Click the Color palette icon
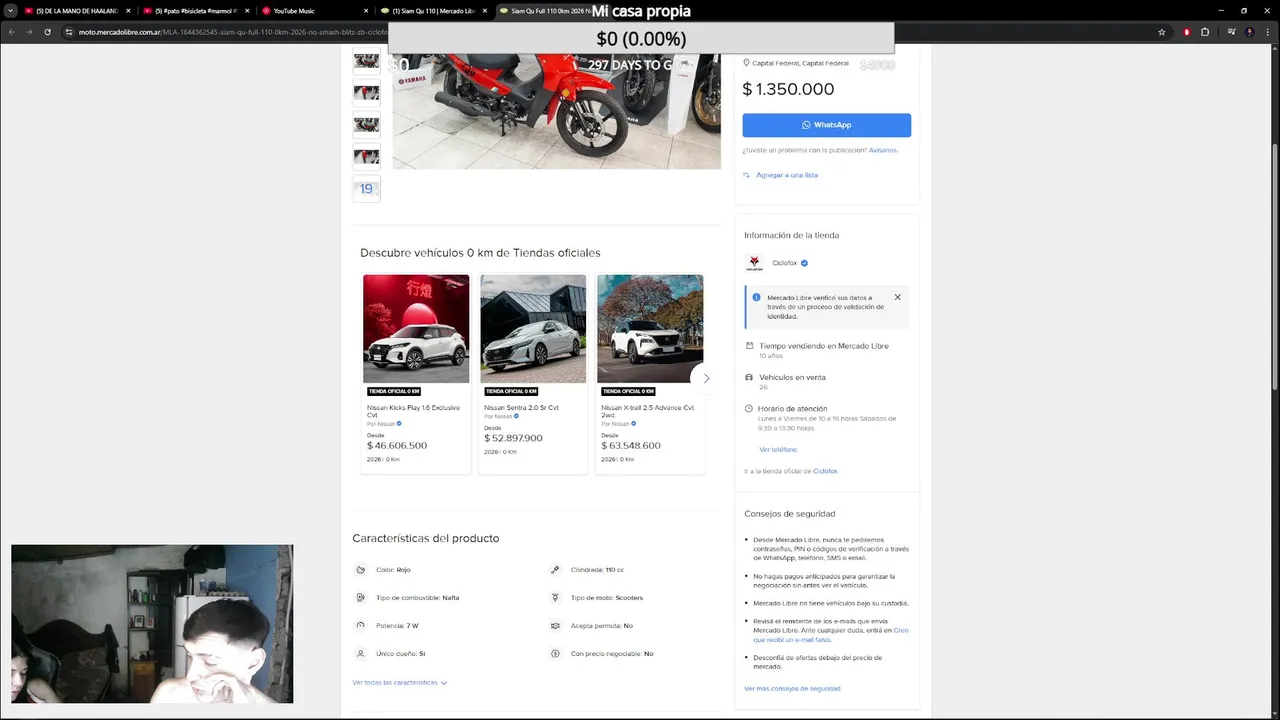Image resolution: width=1280 pixels, height=720 pixels. coord(360,570)
